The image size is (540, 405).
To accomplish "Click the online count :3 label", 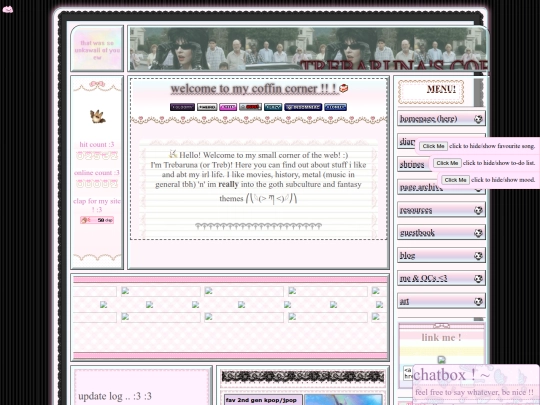I will coord(97,173).
